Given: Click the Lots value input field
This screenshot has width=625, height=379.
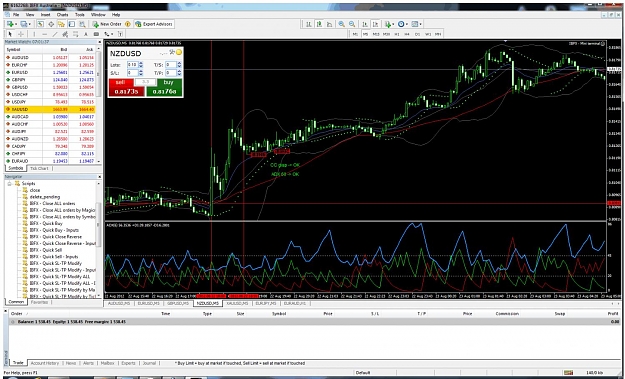Looking at the screenshot, I should [133, 65].
